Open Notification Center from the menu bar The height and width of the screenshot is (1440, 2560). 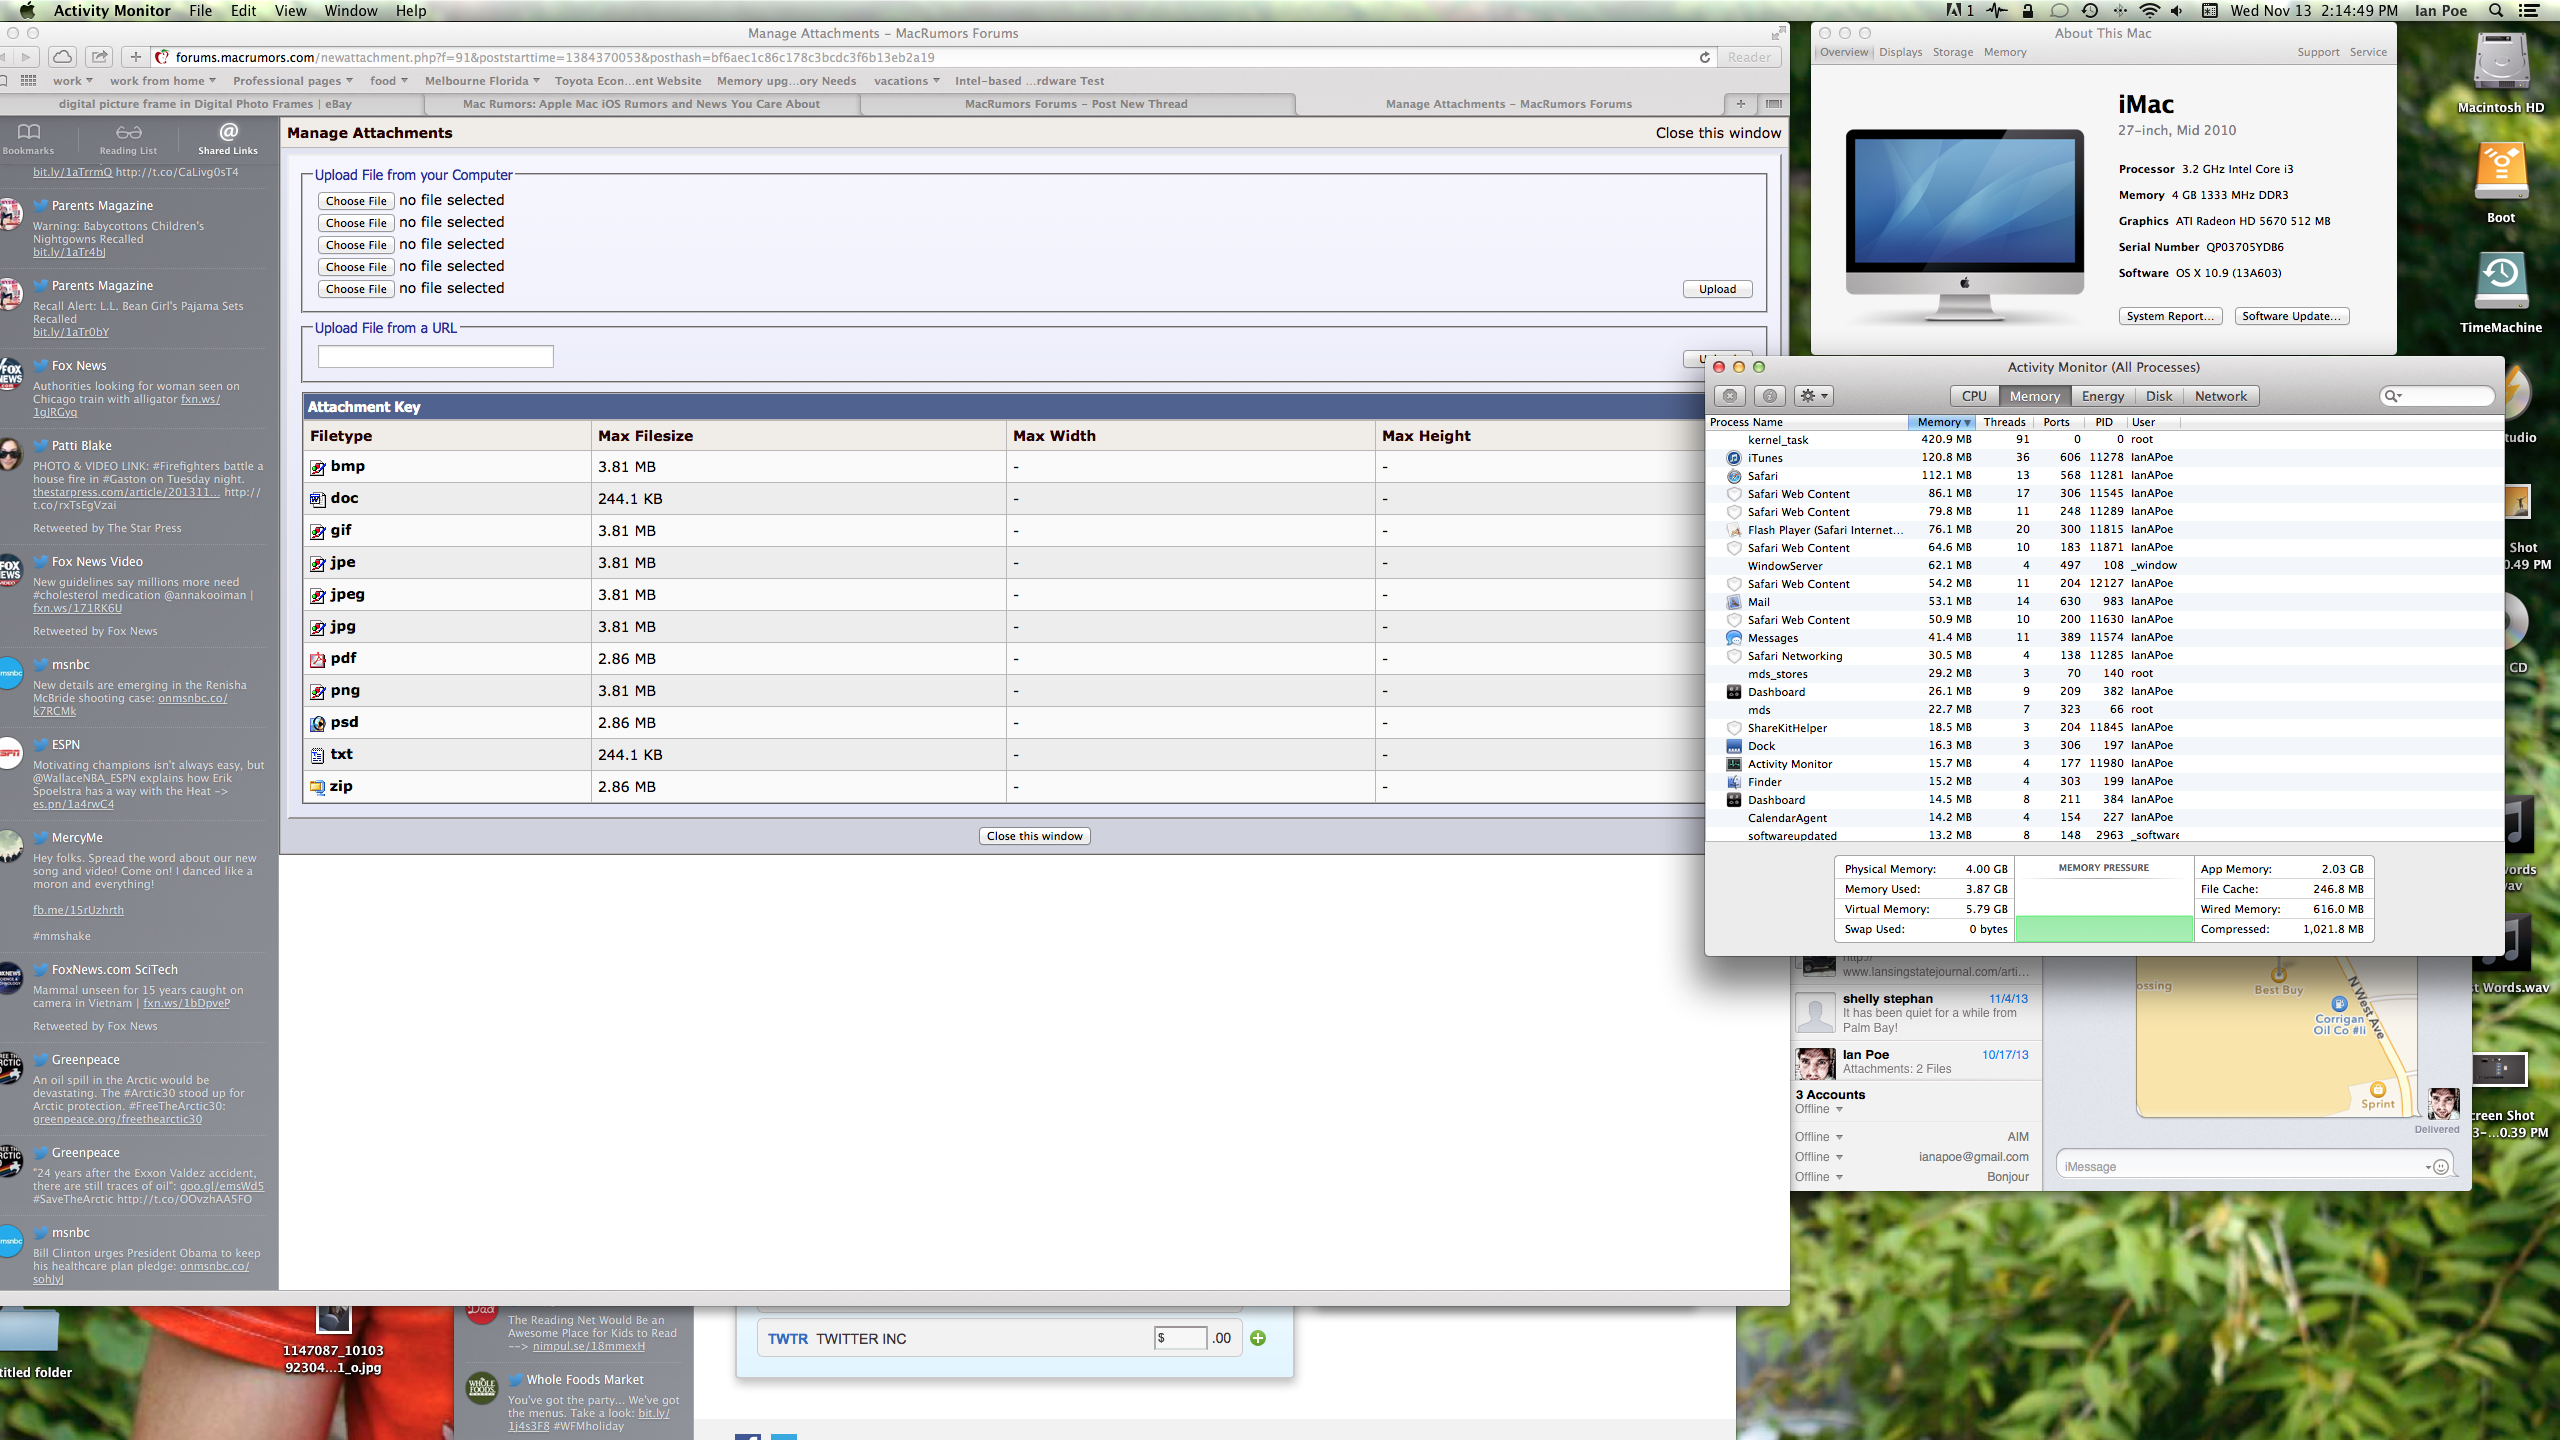(x=2530, y=11)
